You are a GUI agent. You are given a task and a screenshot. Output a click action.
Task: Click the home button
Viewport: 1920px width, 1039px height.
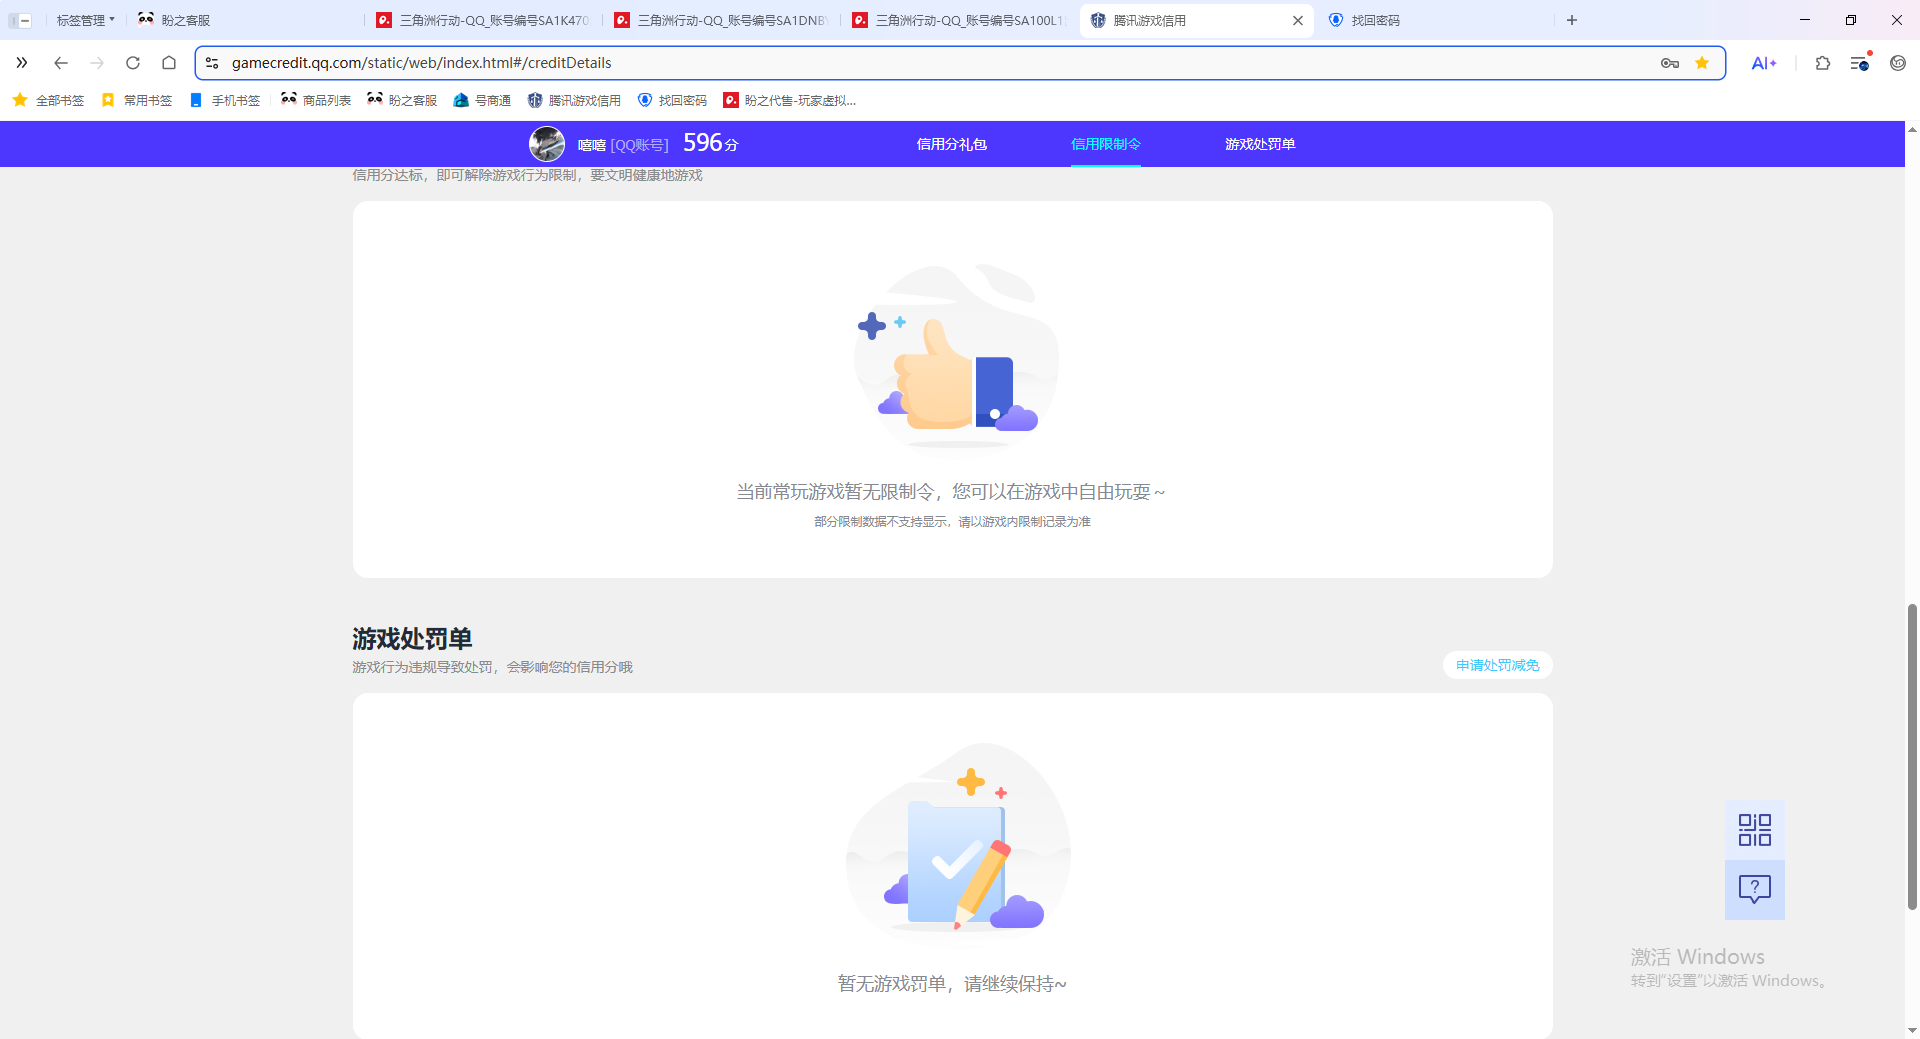[x=169, y=62]
